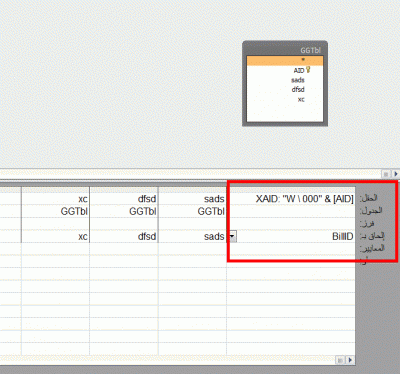400x374 pixels.
Task: Open the Append To dropdown arrow beside sads
Action: [232, 237]
